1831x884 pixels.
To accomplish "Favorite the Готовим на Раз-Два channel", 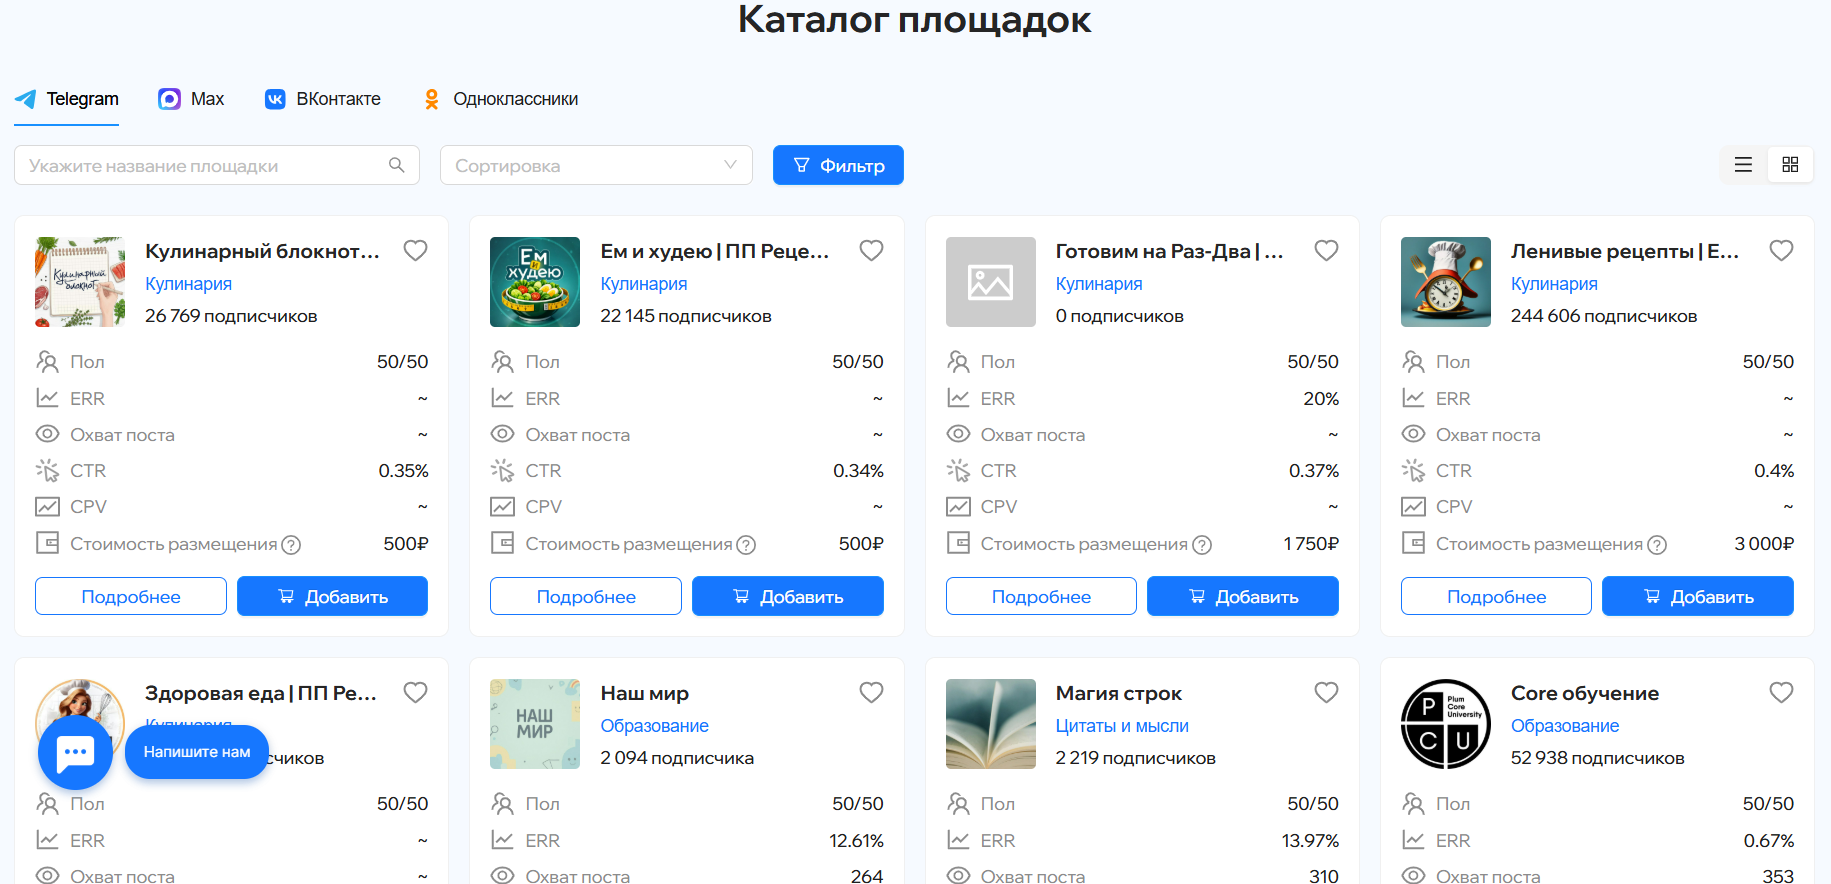I will [x=1326, y=251].
